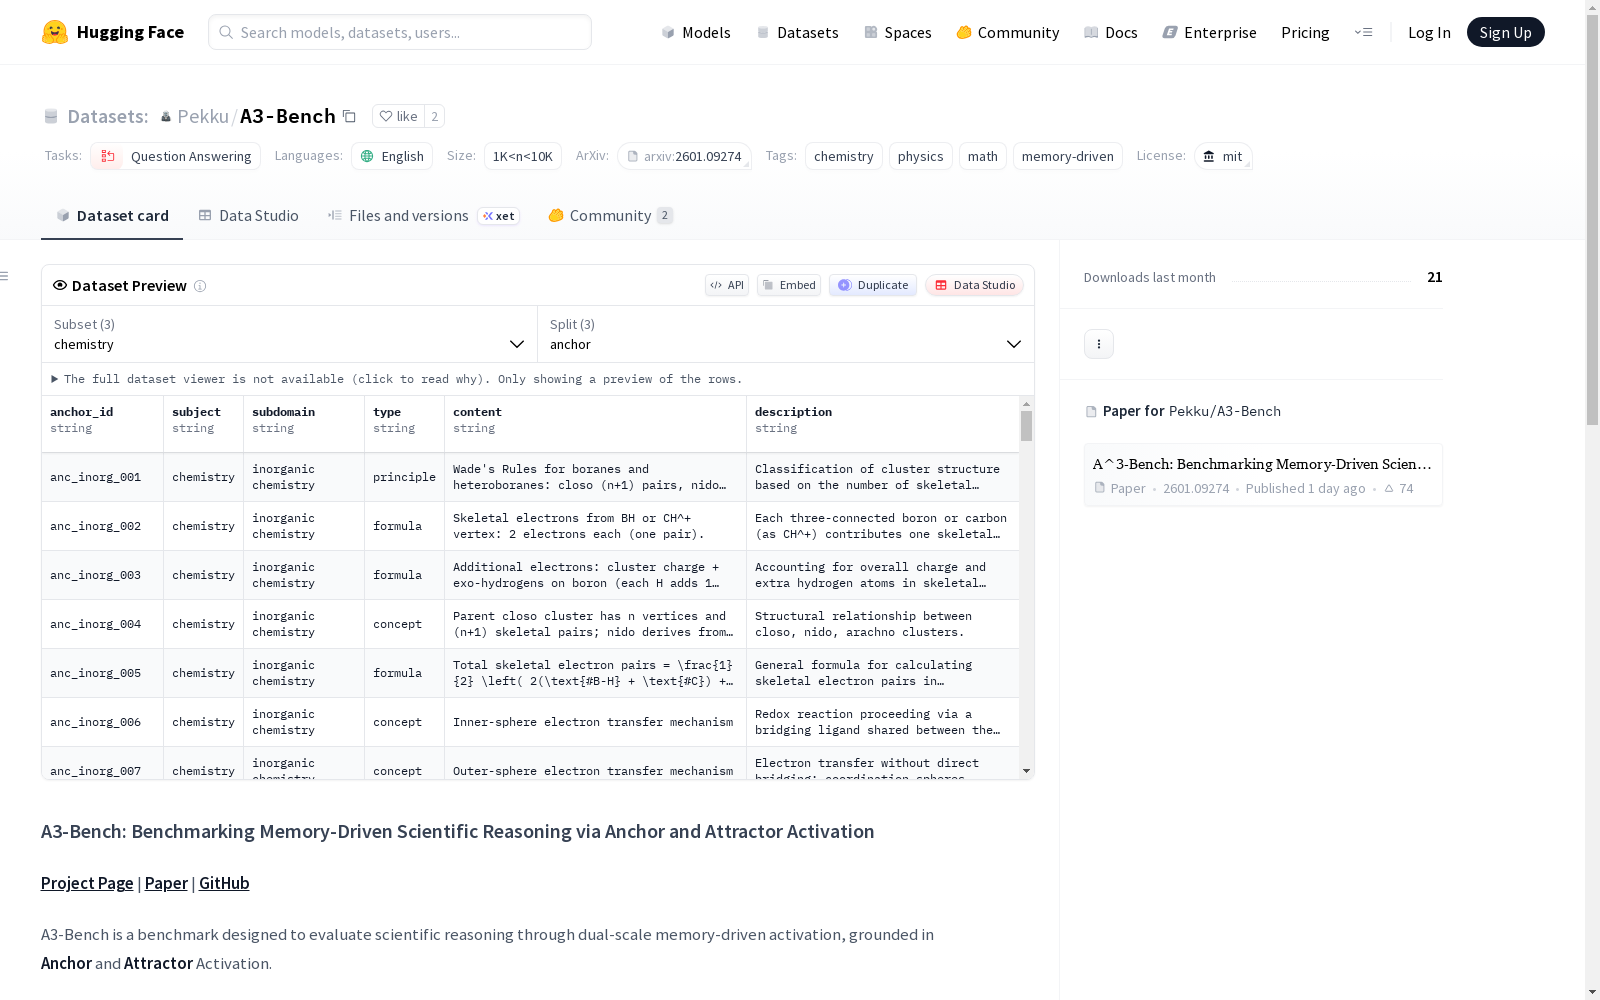The width and height of the screenshot is (1600, 1000).
Task: Click the table scrollbar down arrow
Action: [x=1026, y=771]
